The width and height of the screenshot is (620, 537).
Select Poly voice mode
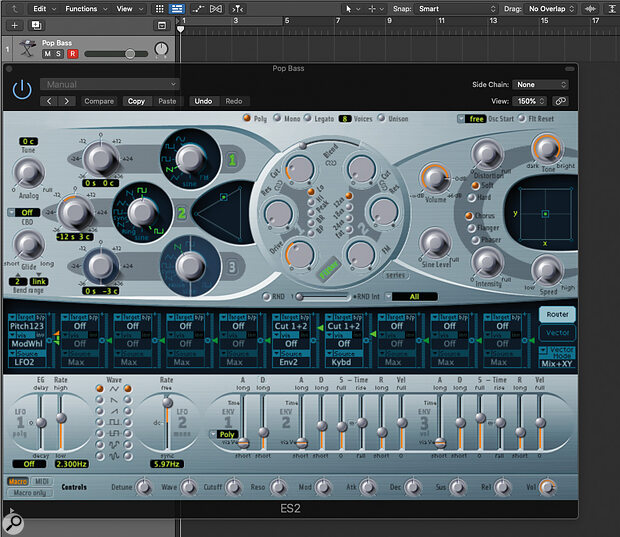pos(247,118)
